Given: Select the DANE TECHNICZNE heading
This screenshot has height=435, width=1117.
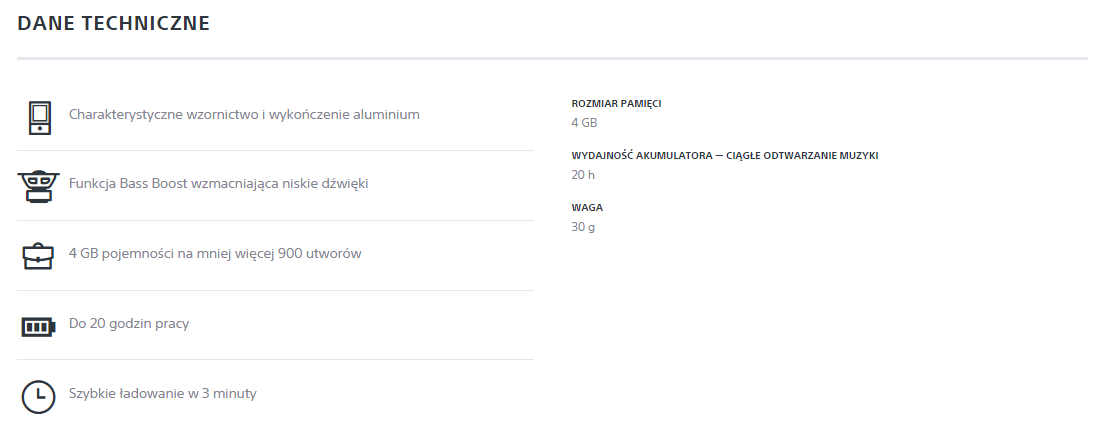Looking at the screenshot, I should [x=113, y=23].
